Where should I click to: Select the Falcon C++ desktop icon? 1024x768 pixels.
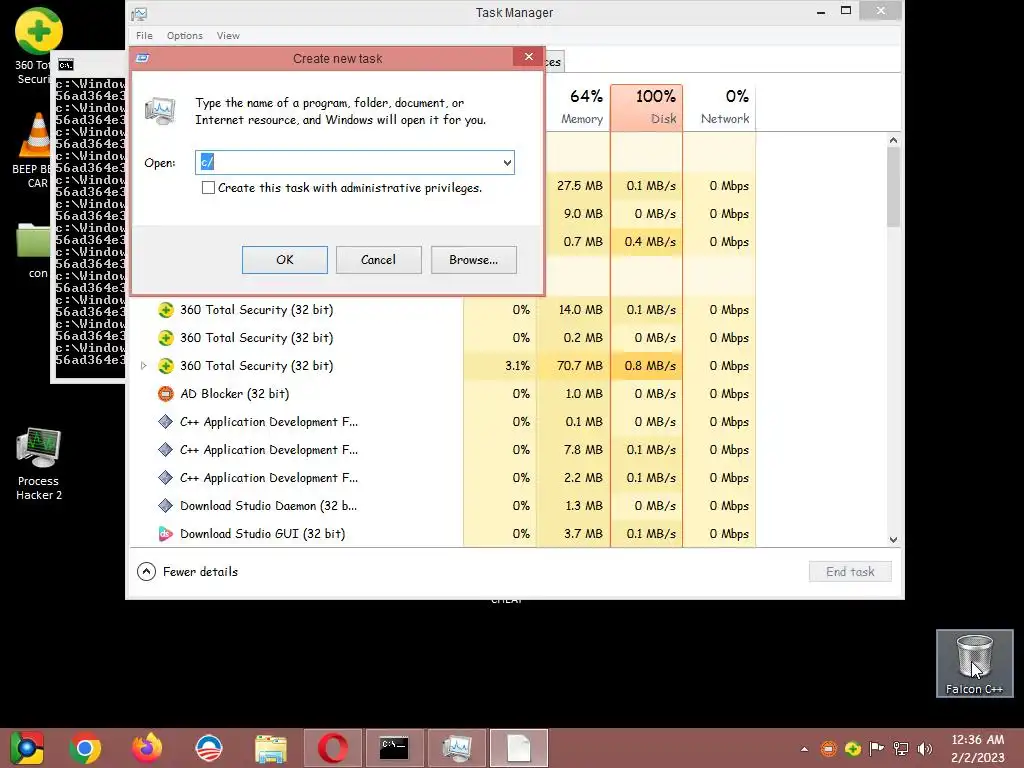click(974, 664)
